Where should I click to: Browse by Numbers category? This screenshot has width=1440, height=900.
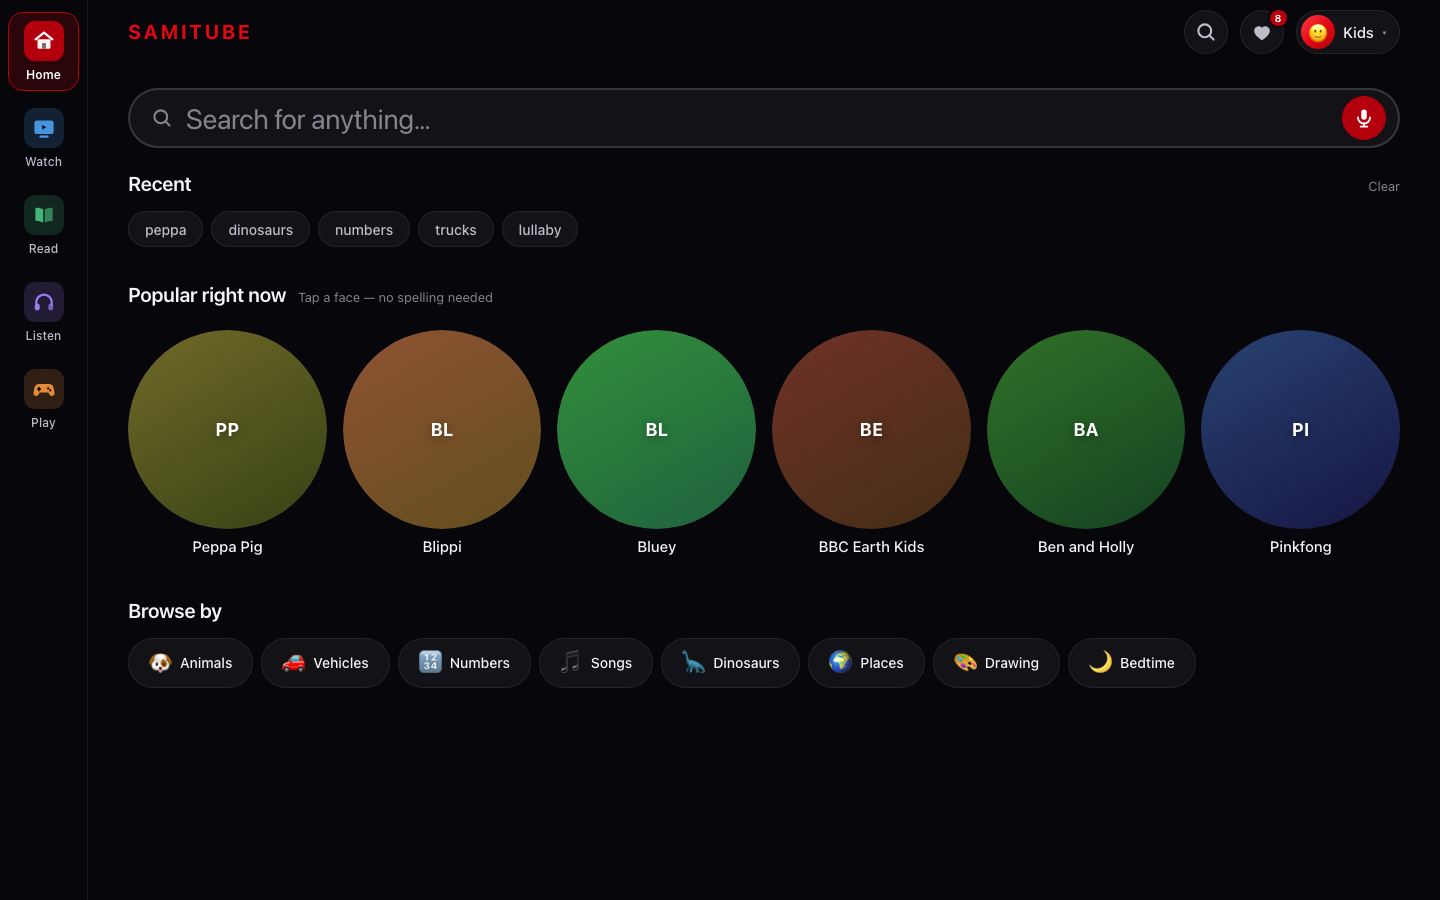click(x=464, y=663)
